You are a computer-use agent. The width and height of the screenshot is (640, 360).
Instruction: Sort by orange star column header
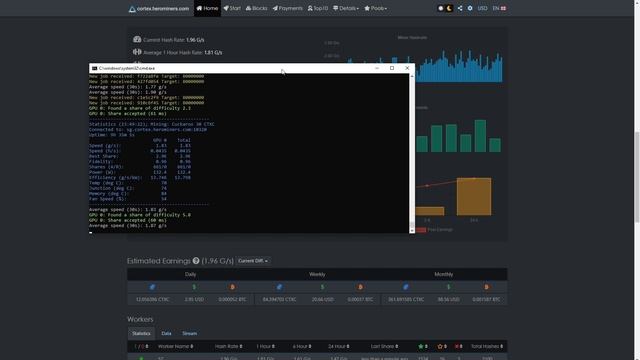(x=442, y=346)
